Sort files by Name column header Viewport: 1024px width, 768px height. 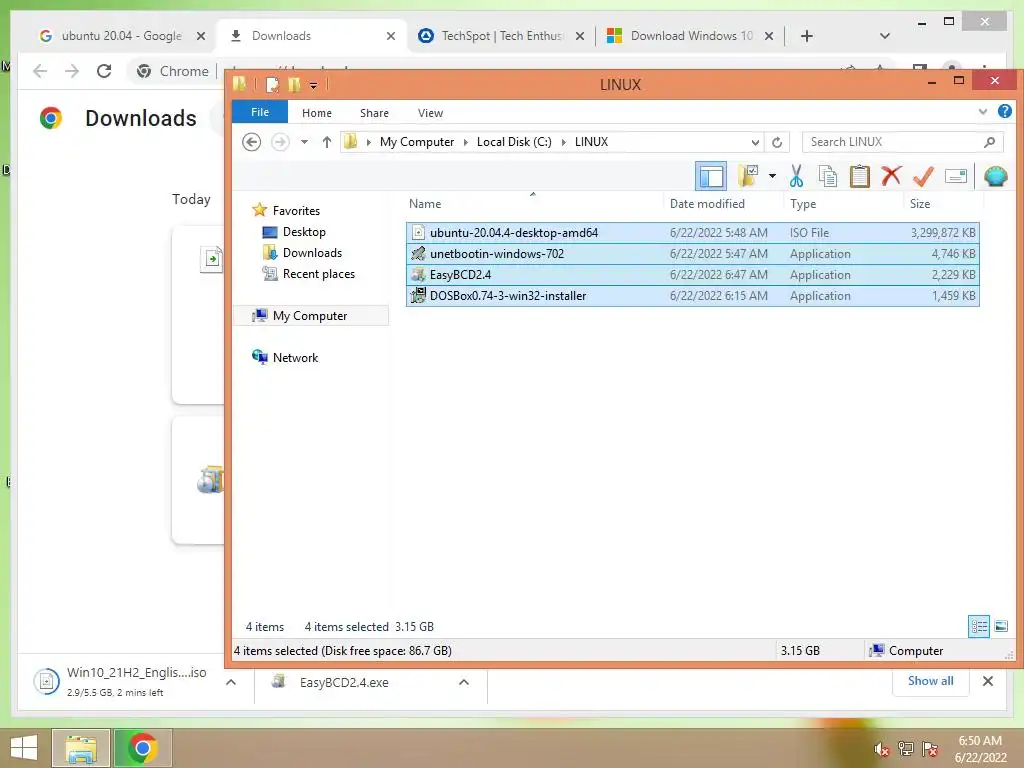[x=424, y=204]
